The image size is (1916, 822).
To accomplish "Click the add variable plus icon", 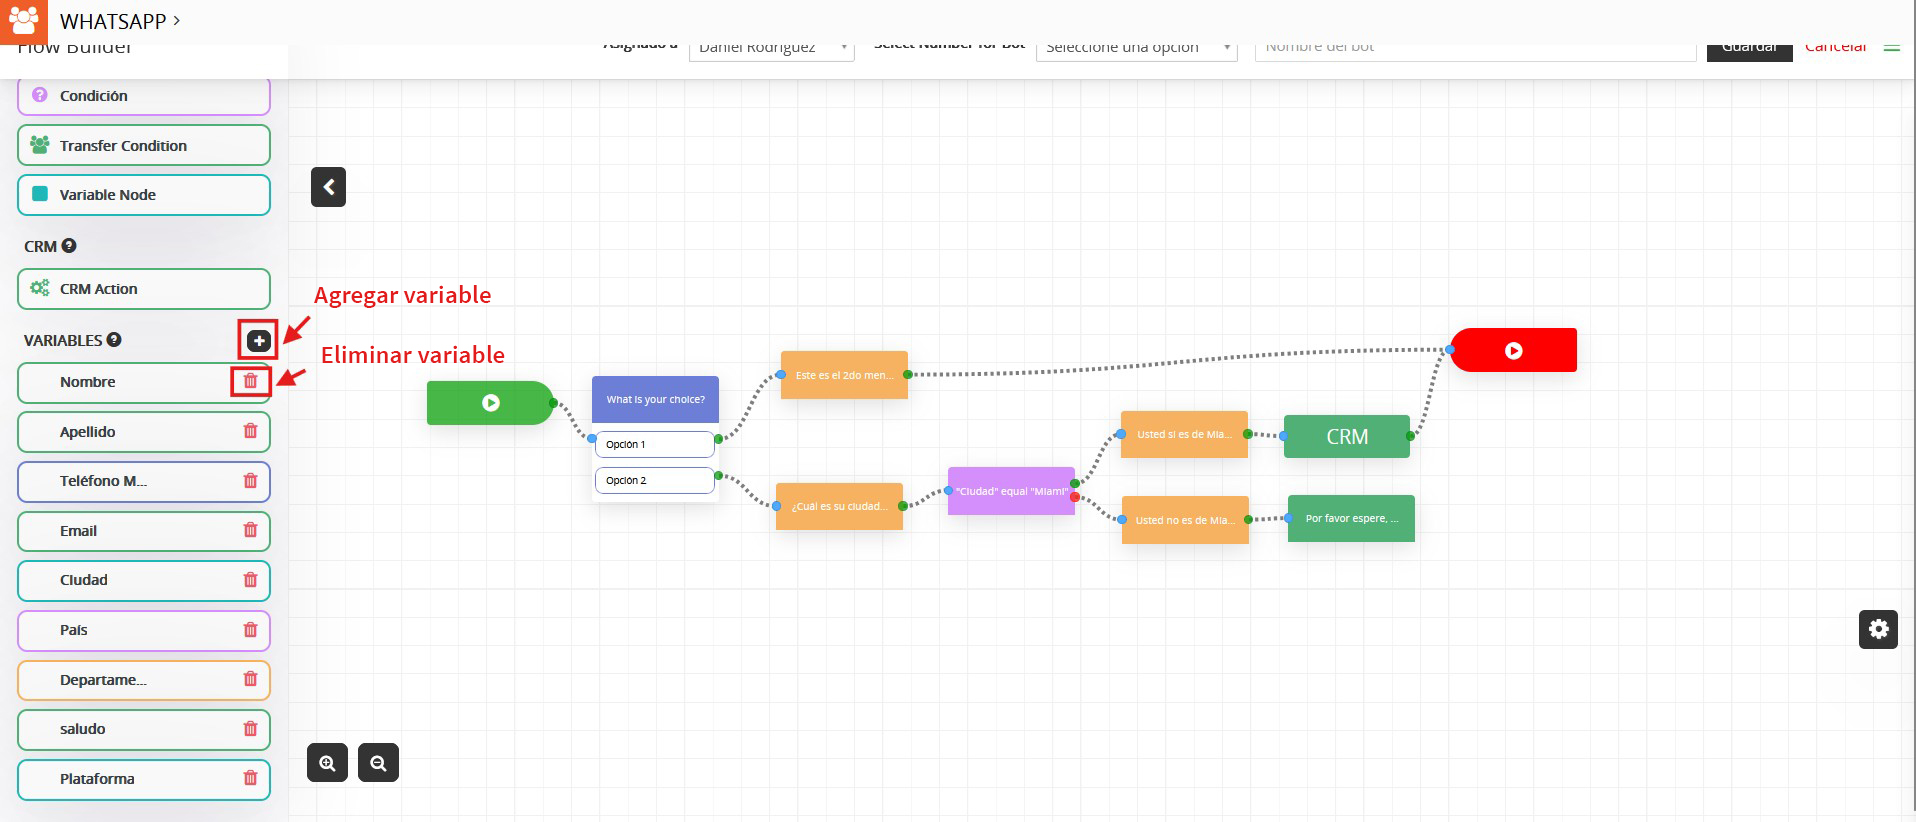I will [258, 341].
